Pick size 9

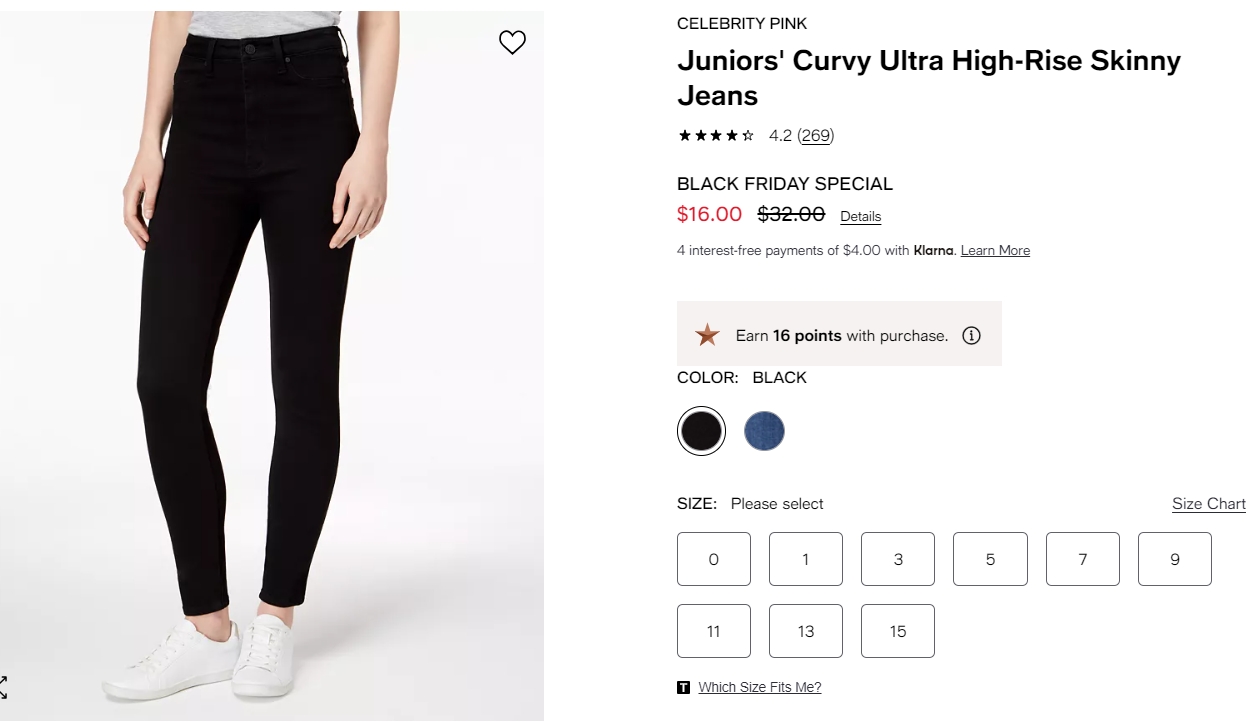pyautogui.click(x=1175, y=559)
